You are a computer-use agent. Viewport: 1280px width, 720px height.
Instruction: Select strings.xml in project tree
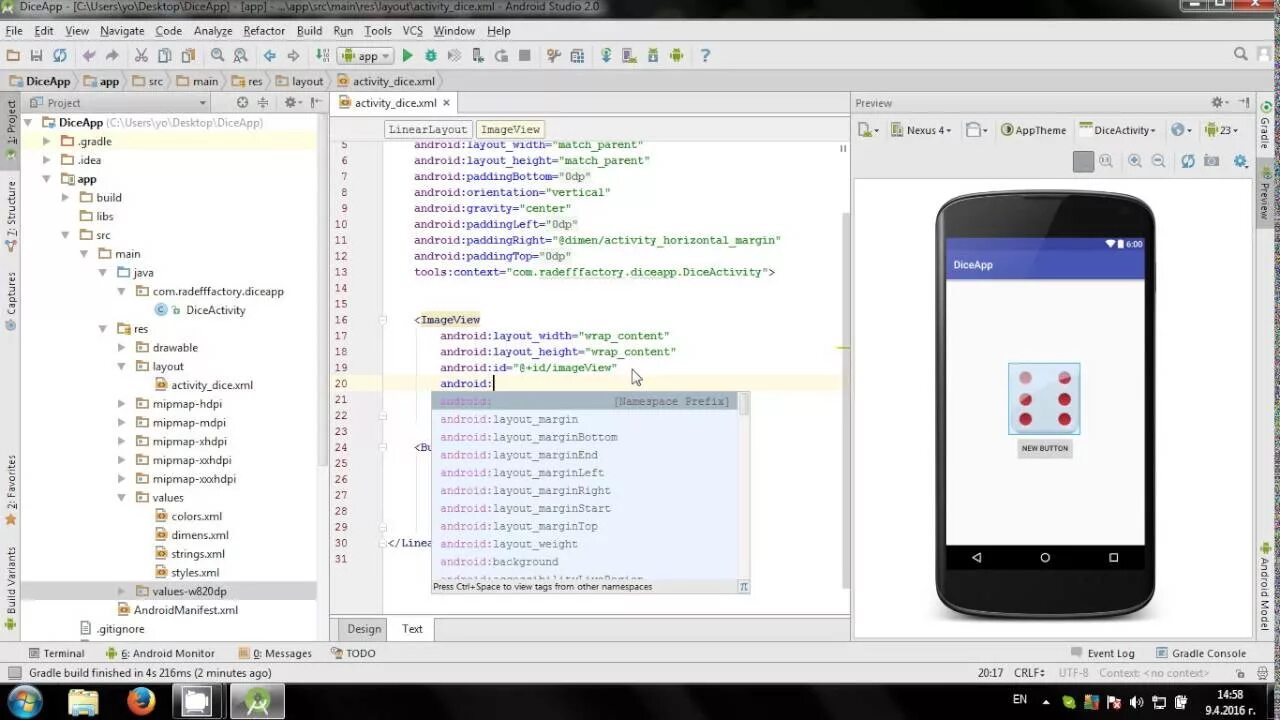tap(197, 554)
